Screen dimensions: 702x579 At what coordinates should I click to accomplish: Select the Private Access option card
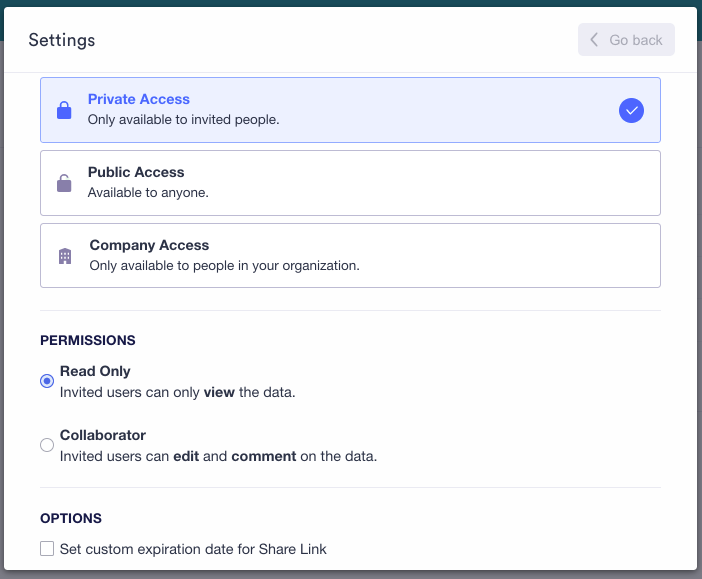(350, 110)
